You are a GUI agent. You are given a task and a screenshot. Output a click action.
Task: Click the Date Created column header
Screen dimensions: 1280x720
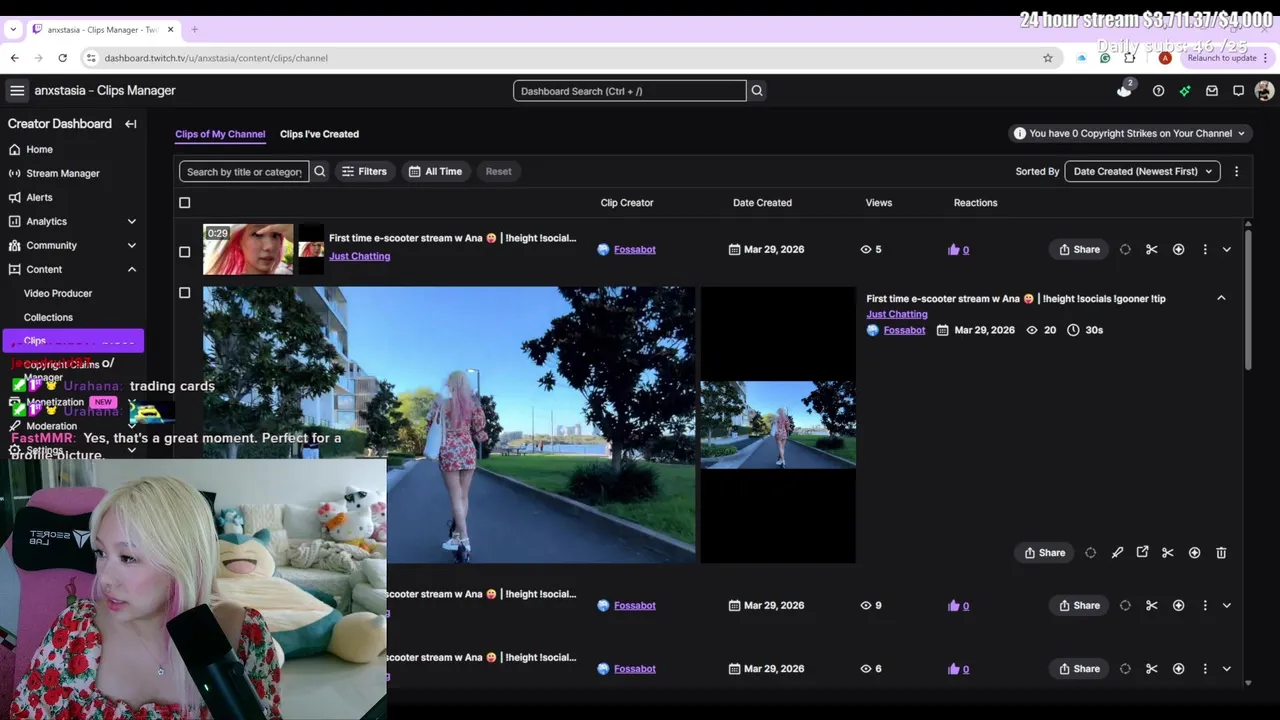tap(762, 203)
